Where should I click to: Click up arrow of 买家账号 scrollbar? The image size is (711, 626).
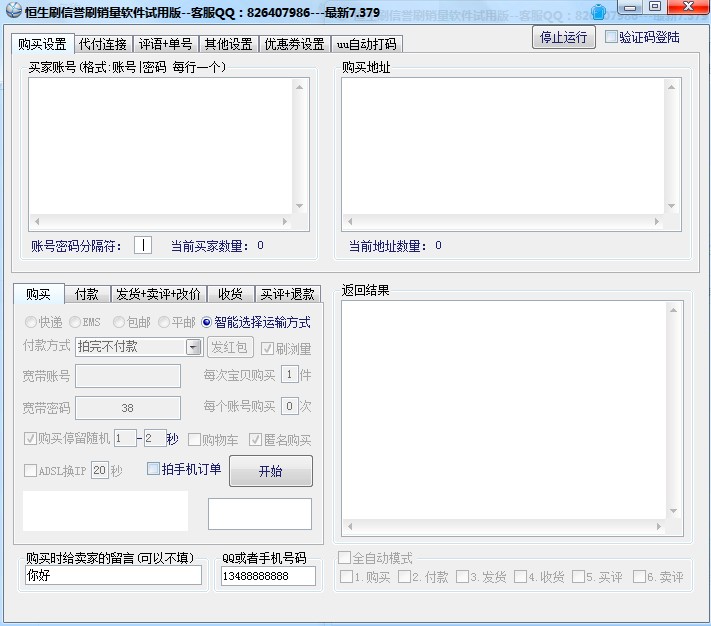[x=300, y=87]
